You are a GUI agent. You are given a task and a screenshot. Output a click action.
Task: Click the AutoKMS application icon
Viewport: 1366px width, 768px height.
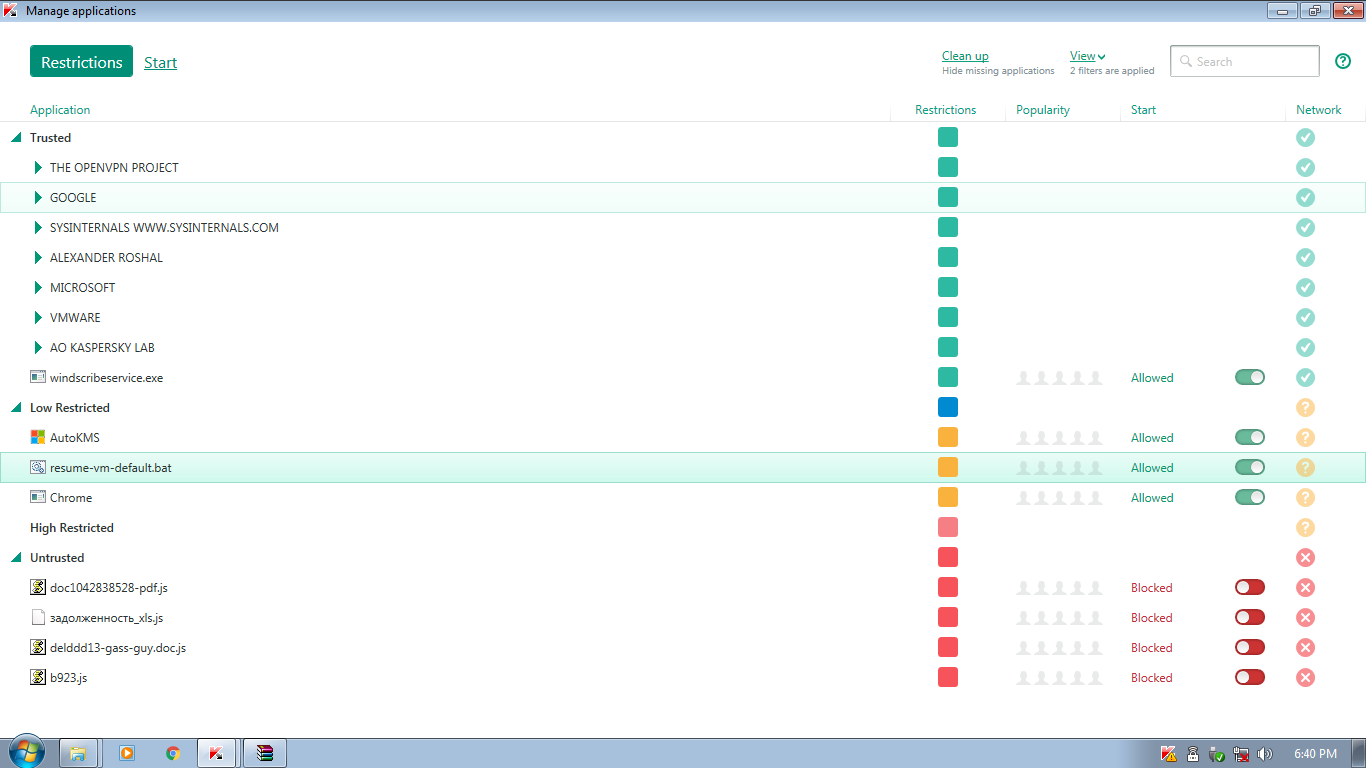click(38, 437)
